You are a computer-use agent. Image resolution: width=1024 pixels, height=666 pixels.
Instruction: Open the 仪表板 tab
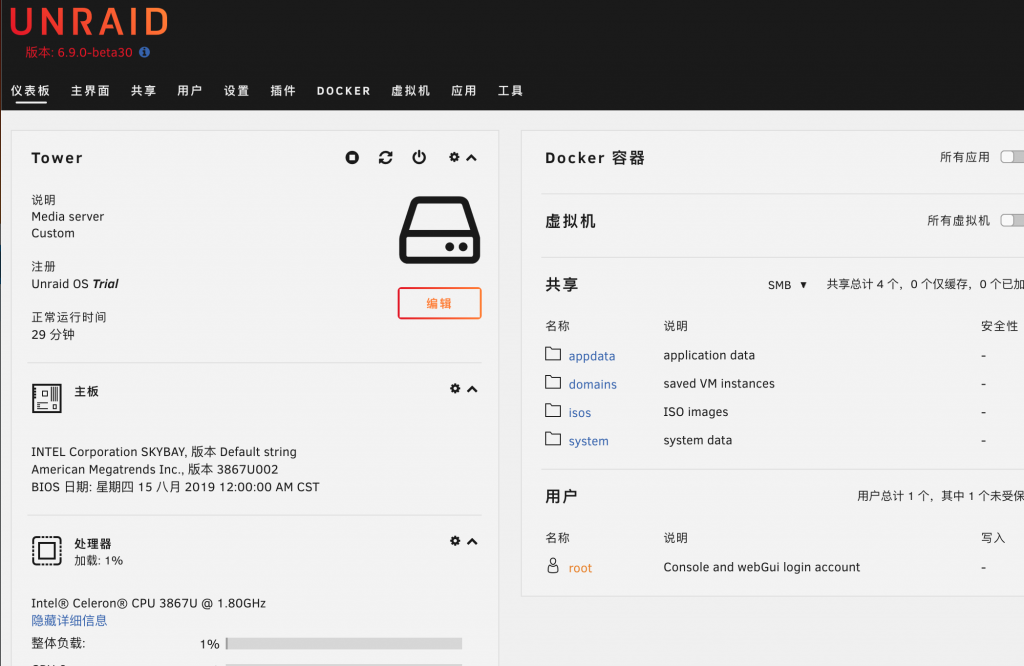coord(30,91)
